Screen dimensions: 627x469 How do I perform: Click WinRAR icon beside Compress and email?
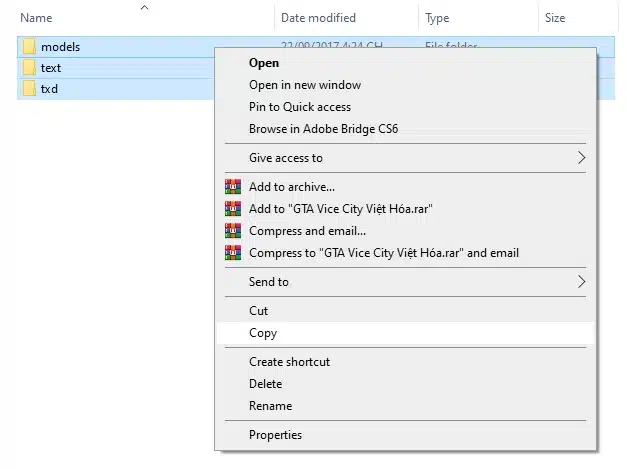pos(233,231)
